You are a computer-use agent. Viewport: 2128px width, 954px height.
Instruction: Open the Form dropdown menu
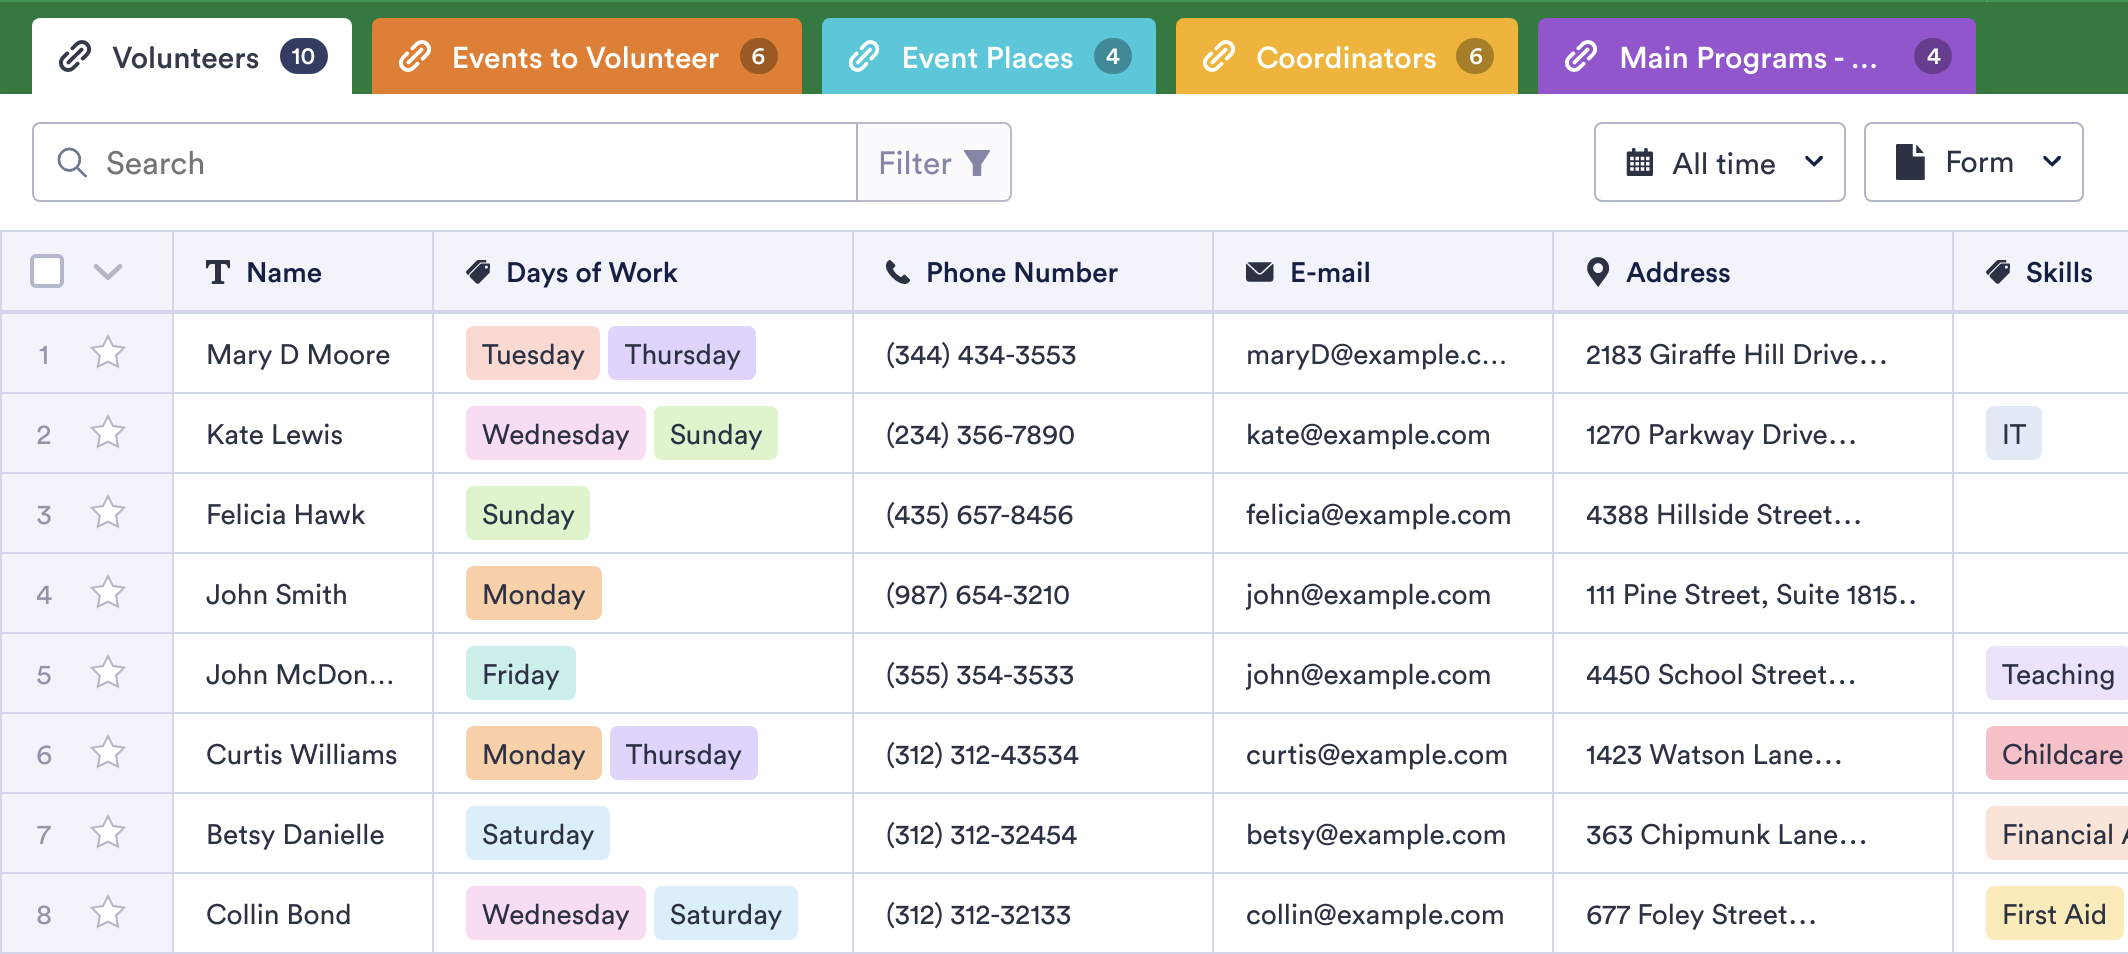pos(1973,162)
